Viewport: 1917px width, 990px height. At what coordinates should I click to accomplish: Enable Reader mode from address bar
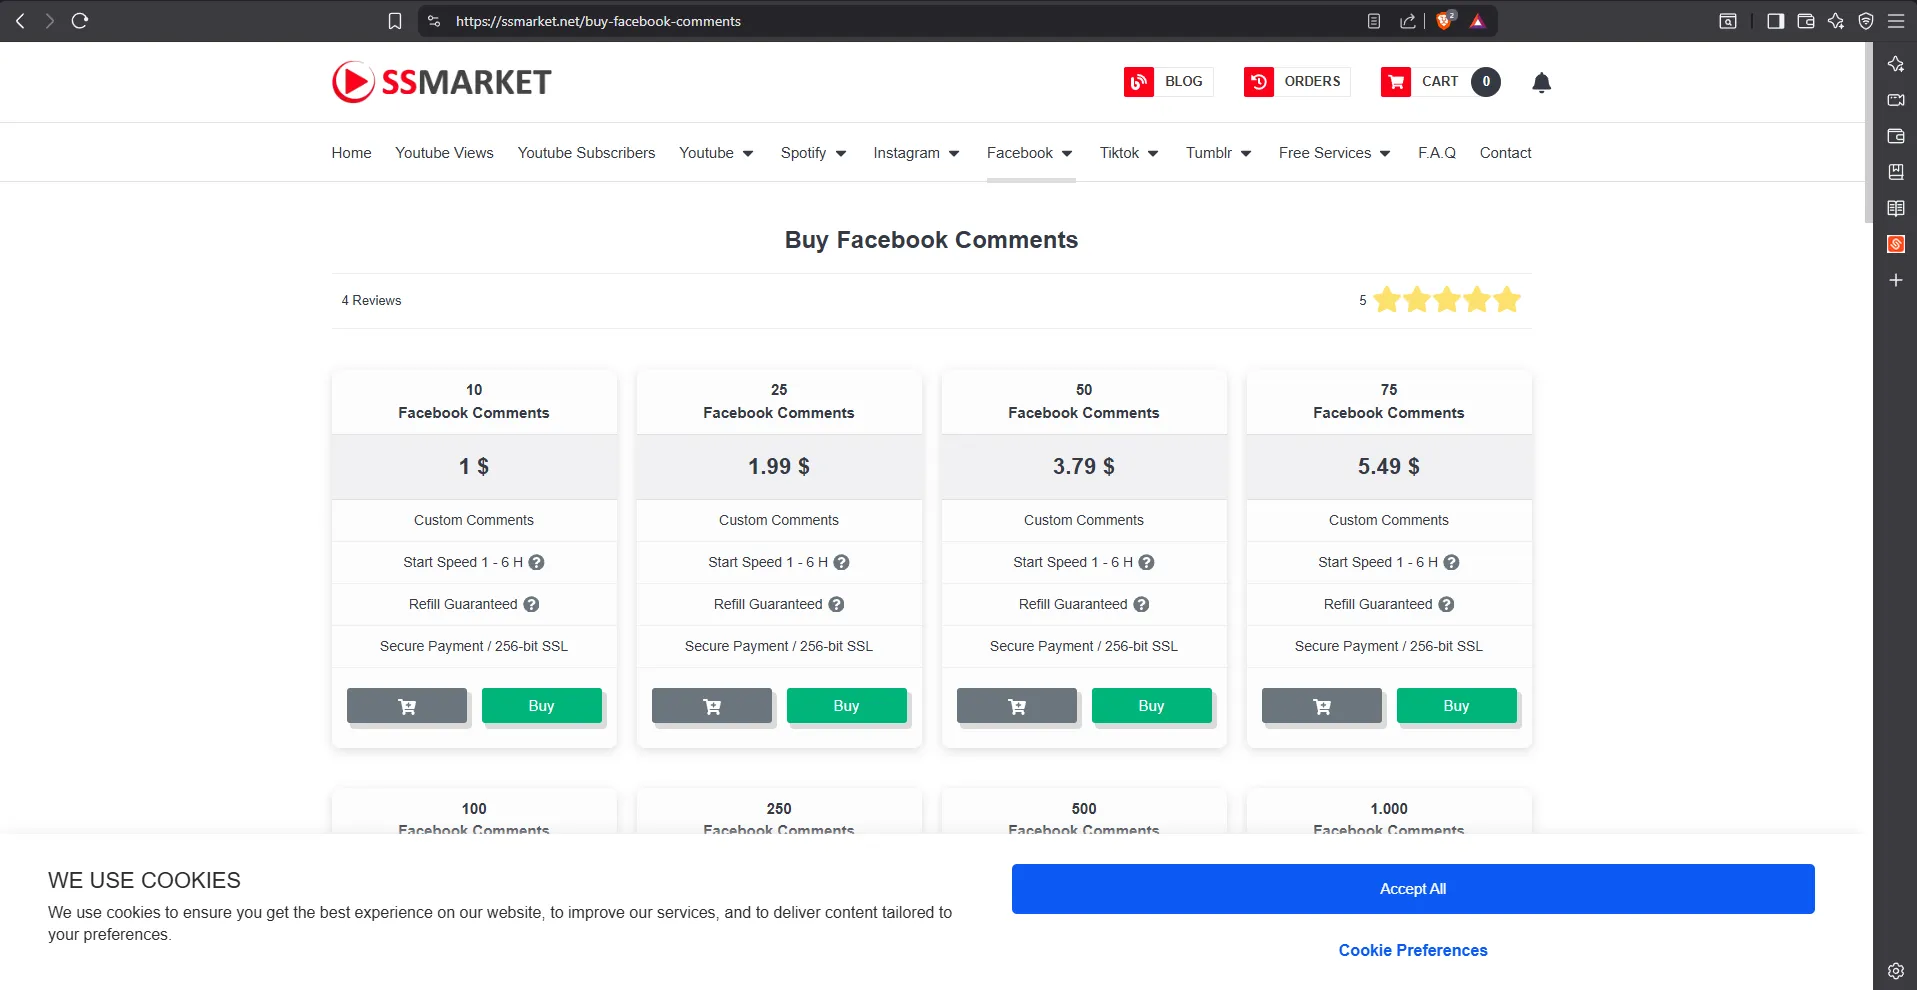click(1373, 20)
